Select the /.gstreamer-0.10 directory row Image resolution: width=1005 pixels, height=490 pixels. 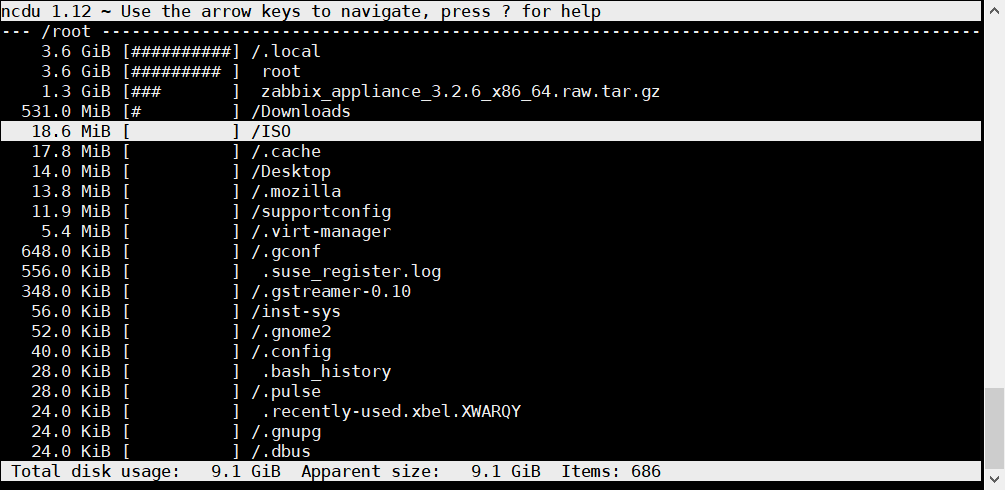tap(490, 291)
